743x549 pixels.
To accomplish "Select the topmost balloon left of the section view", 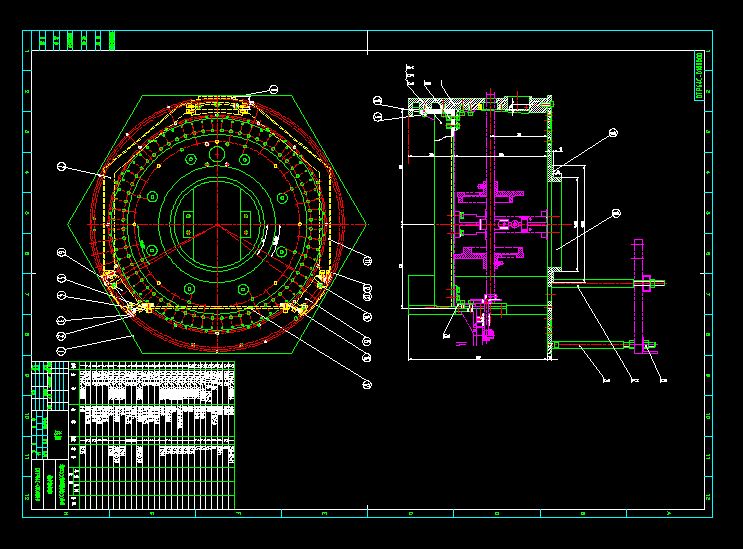I will point(378,100).
